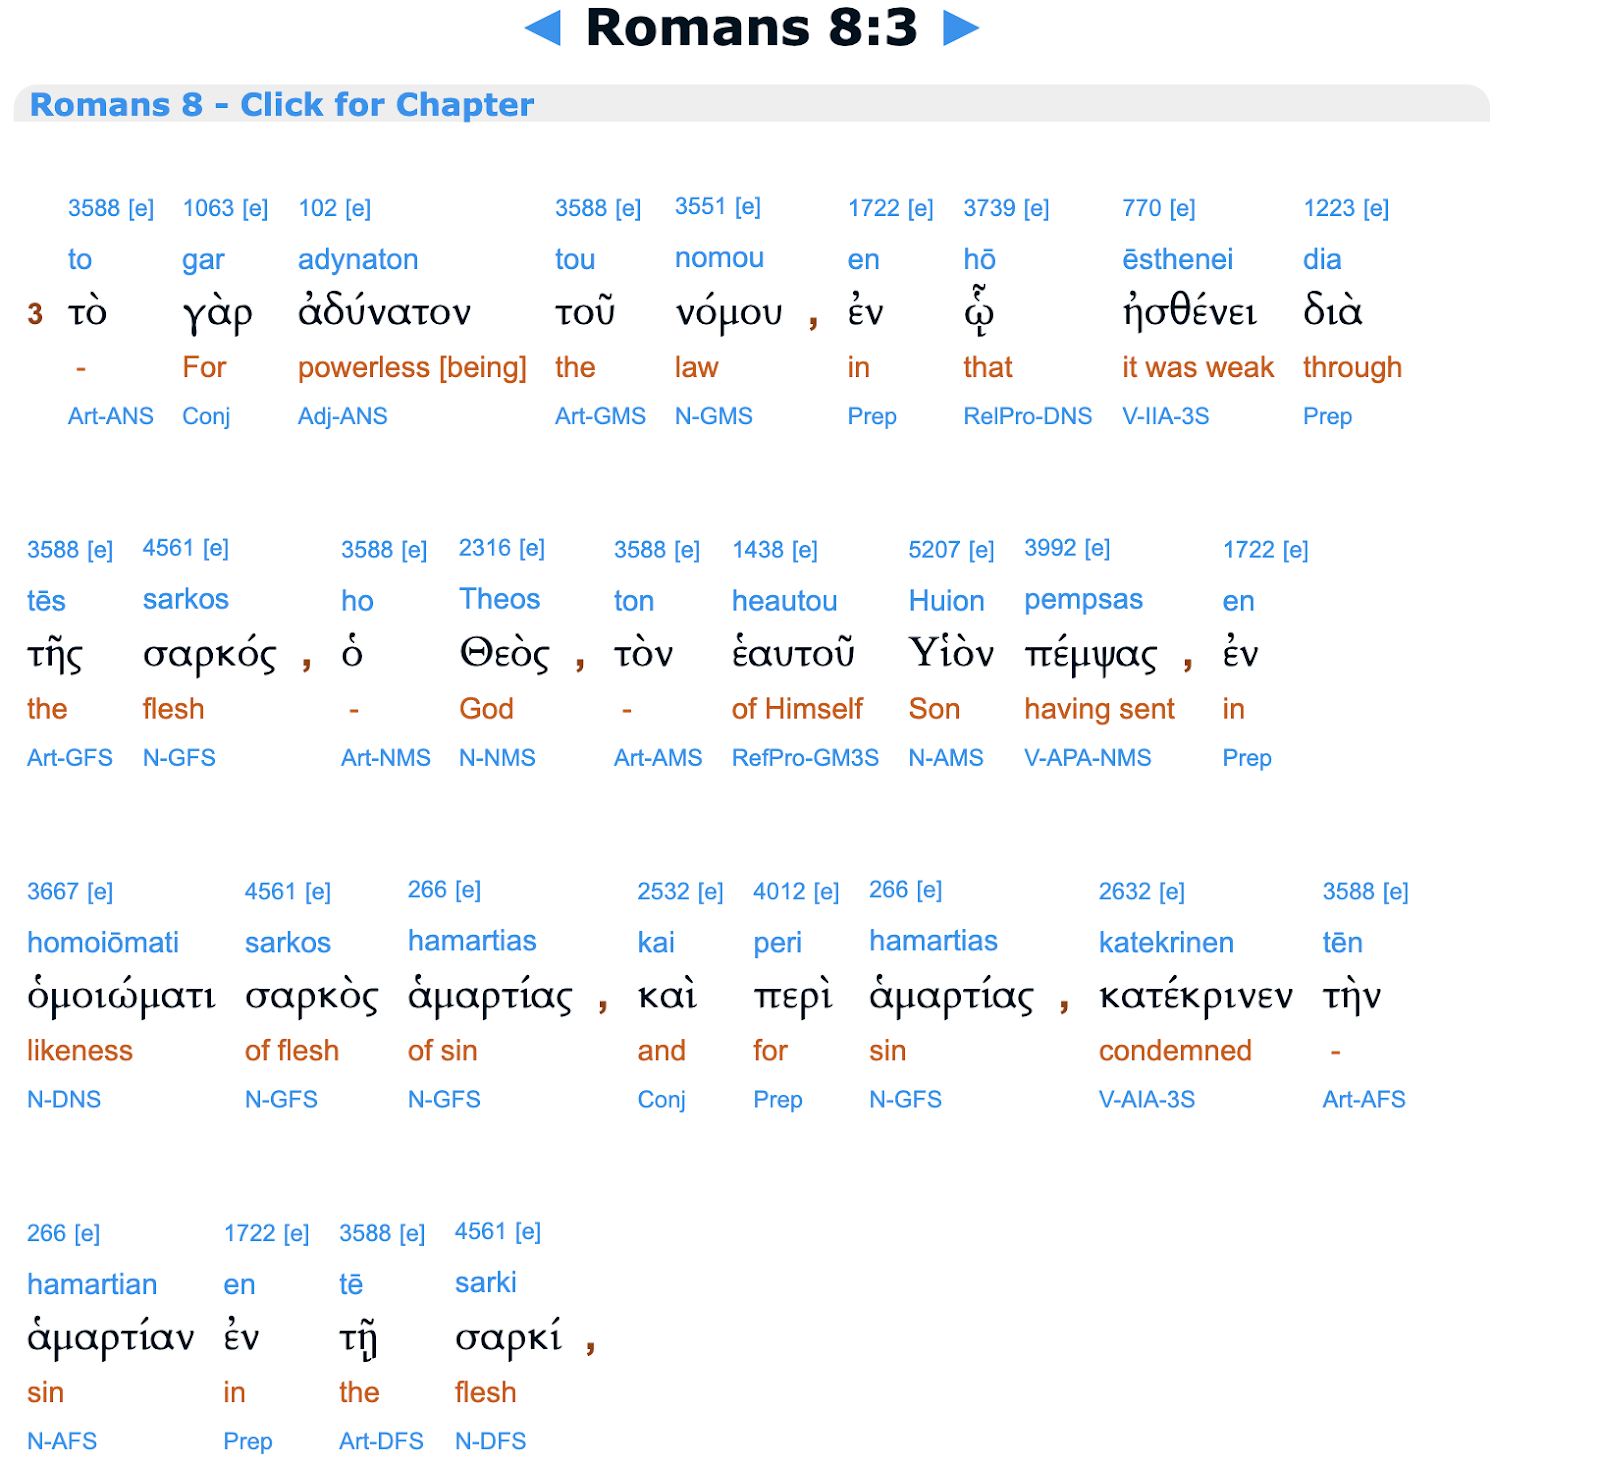Viewport: 1600px width, 1467px height.
Task: Click the 'hamartian' transliteration link
Action: tap(92, 1284)
